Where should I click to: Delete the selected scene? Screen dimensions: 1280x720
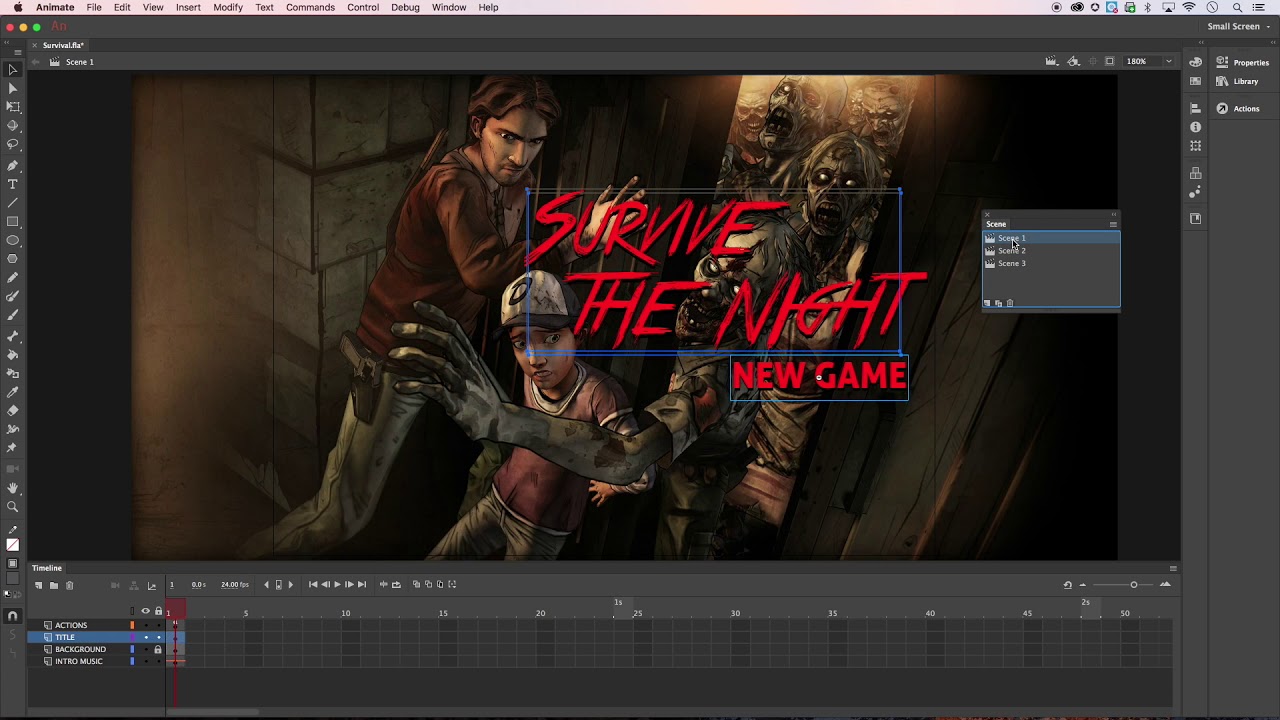pos(1010,303)
